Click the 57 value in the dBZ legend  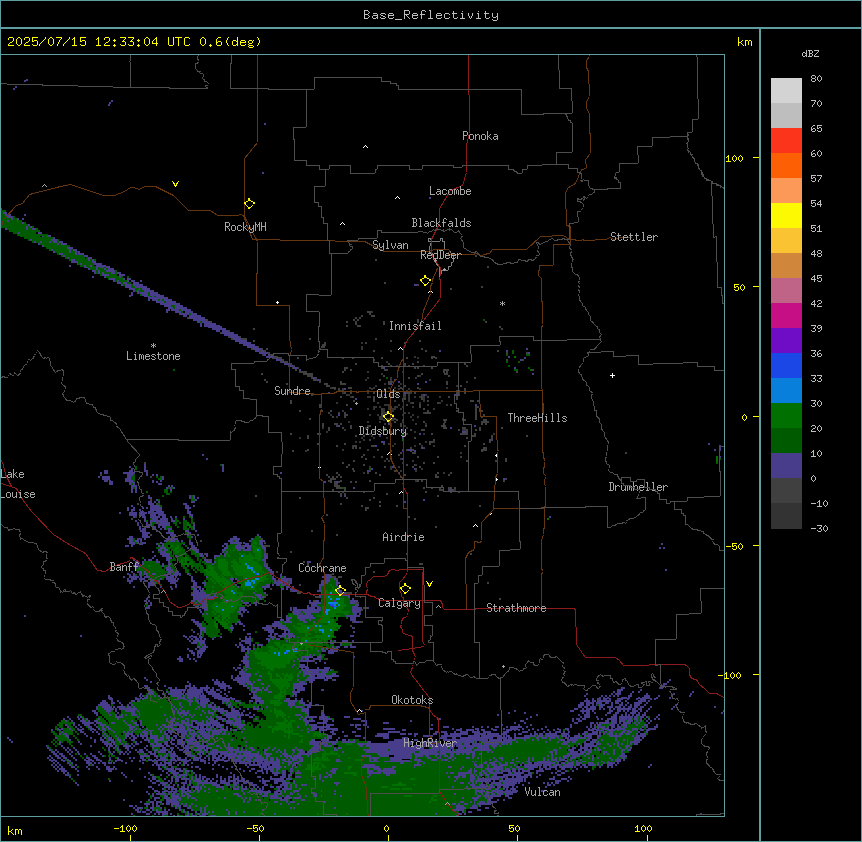pos(816,179)
